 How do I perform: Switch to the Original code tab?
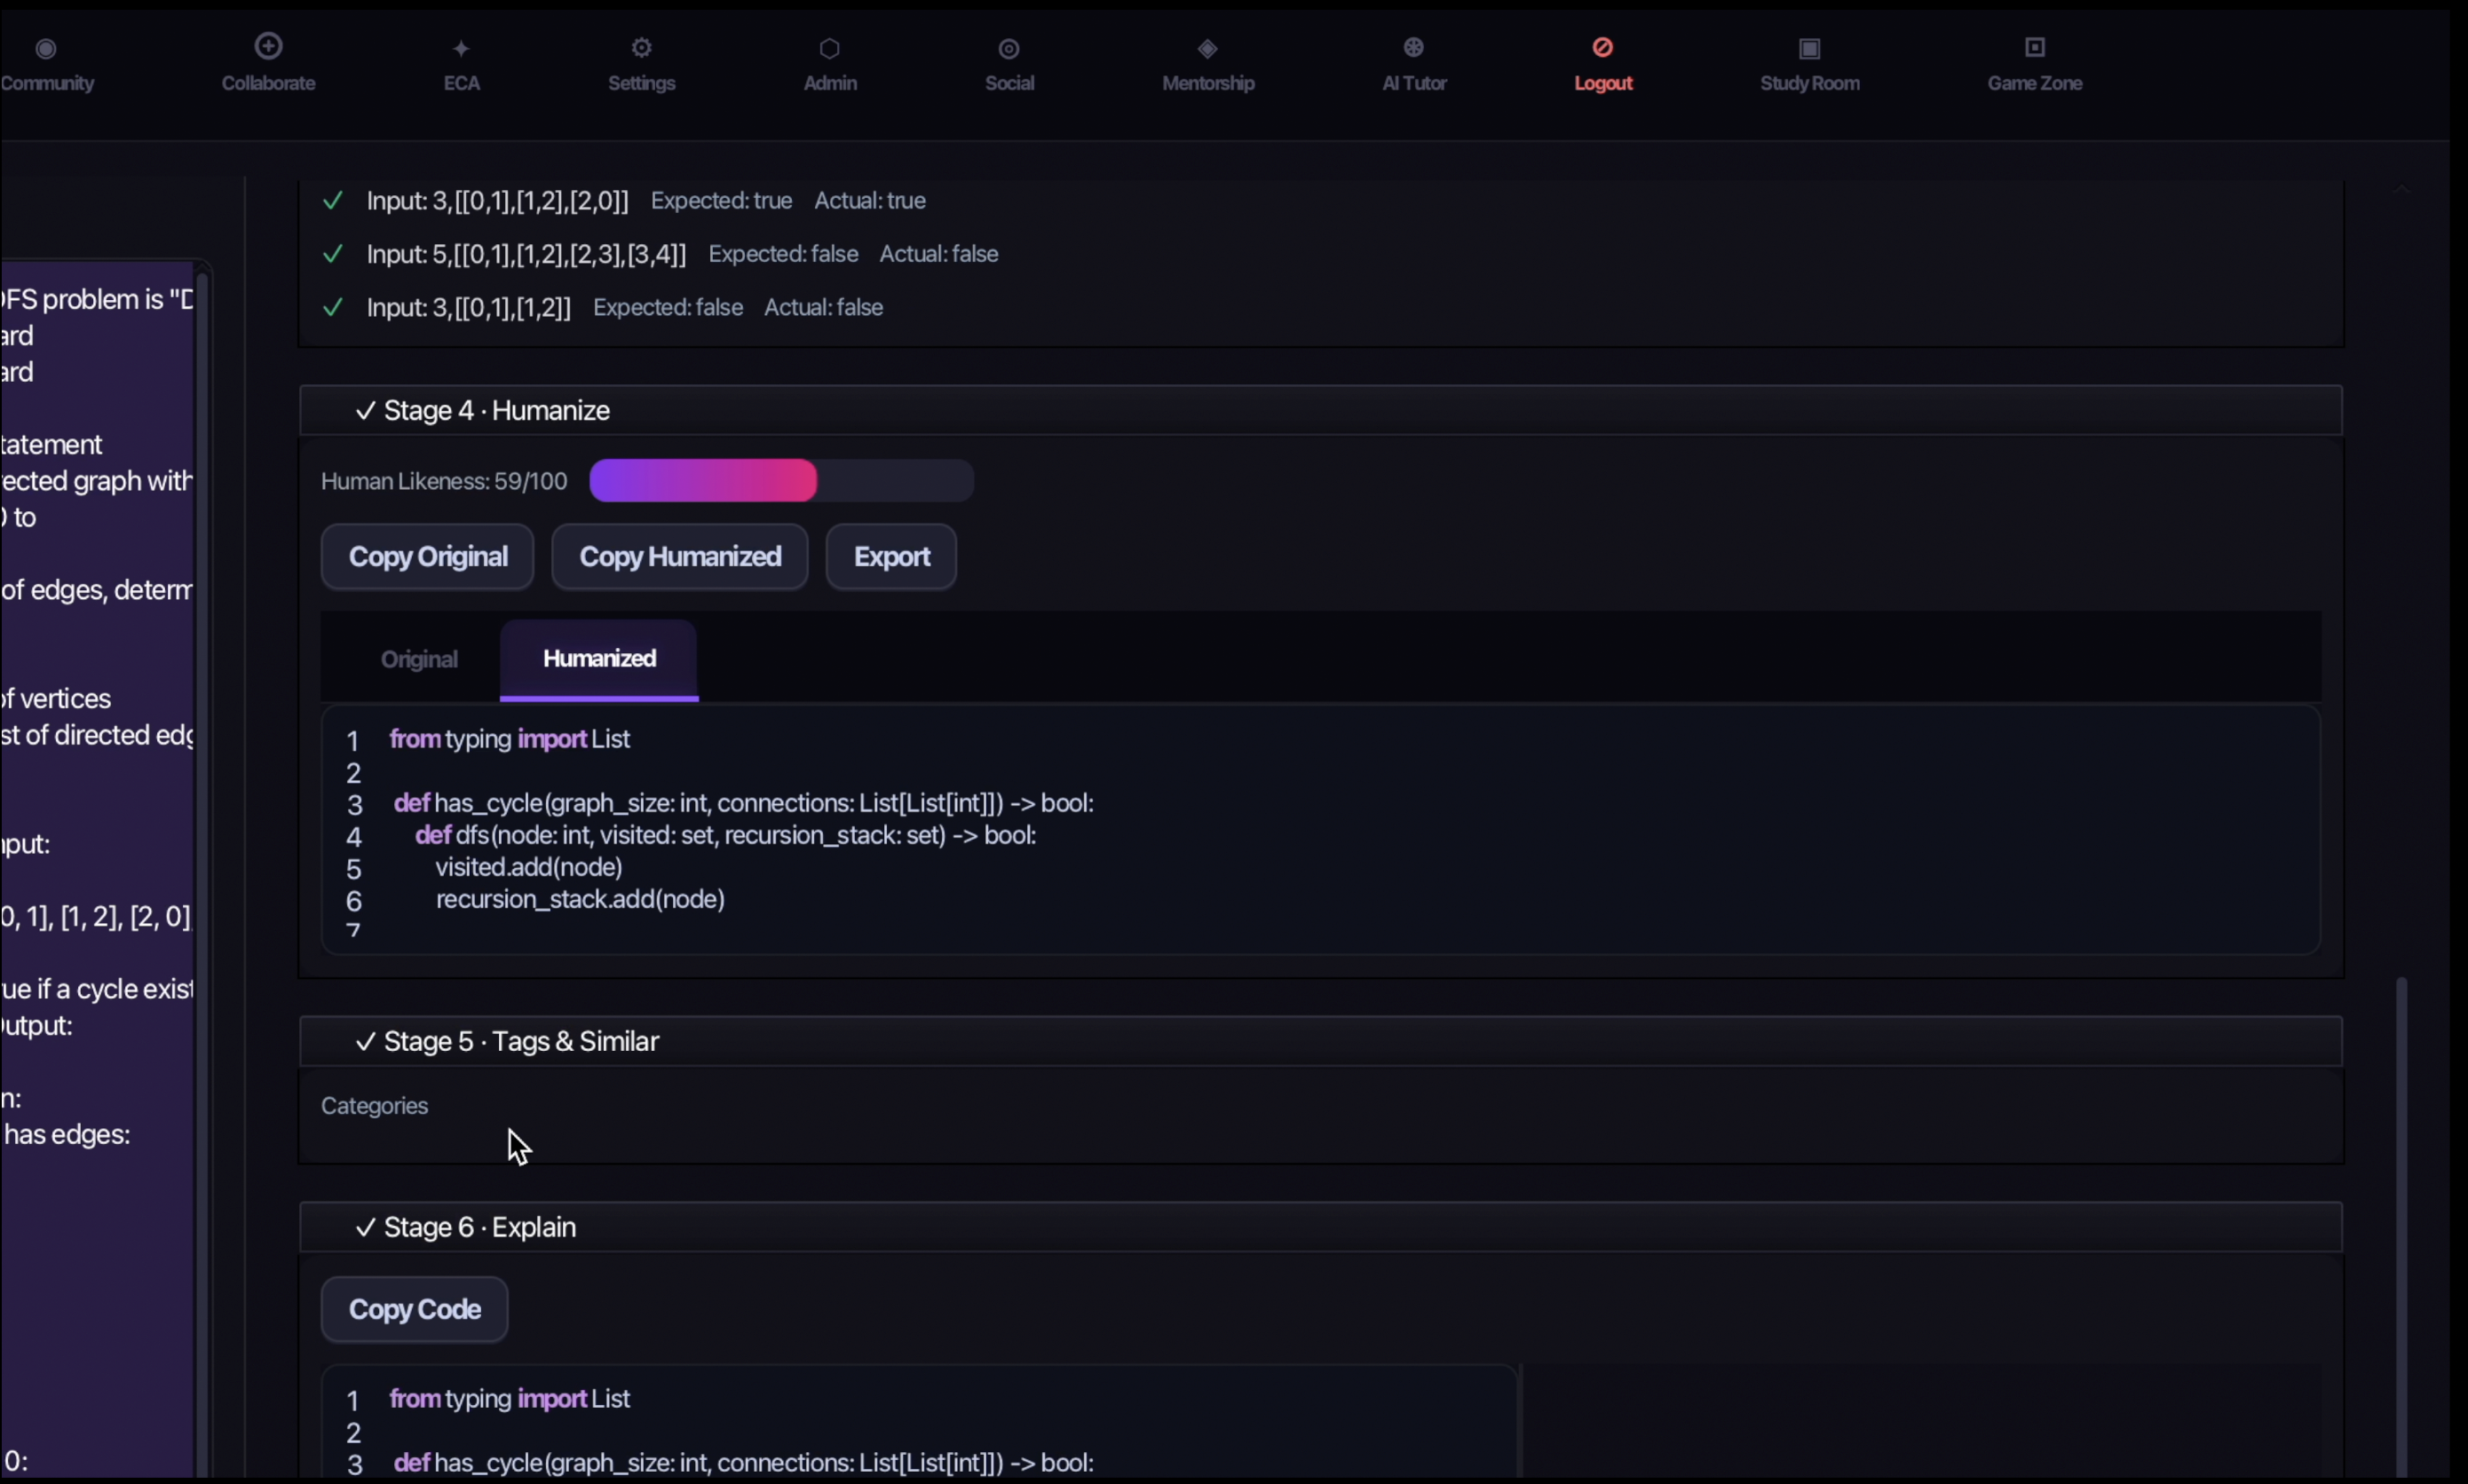pos(419,660)
